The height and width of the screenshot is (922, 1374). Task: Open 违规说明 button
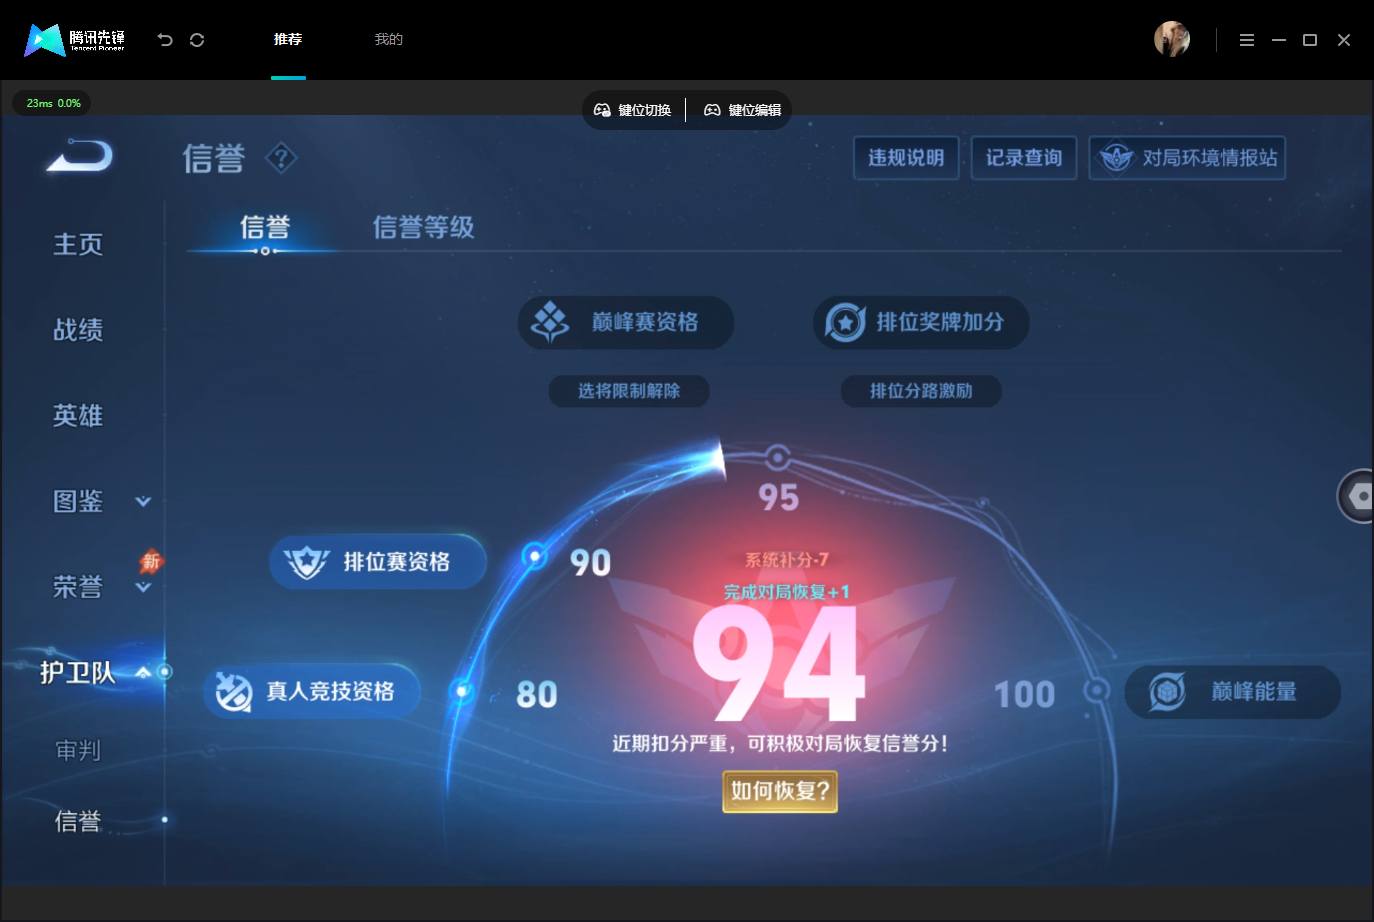point(906,158)
